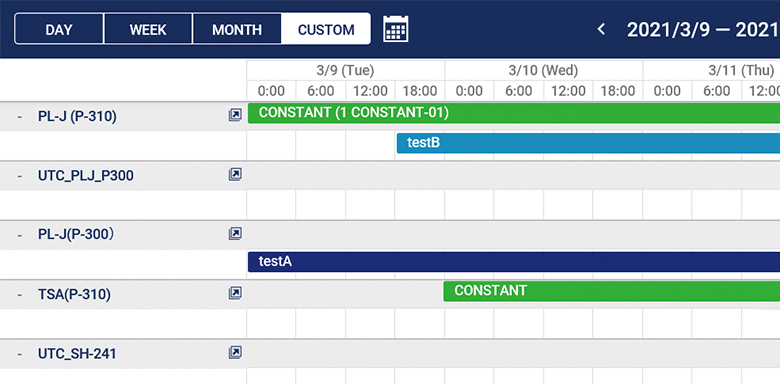Open the calendar date picker icon

pyautogui.click(x=395, y=29)
